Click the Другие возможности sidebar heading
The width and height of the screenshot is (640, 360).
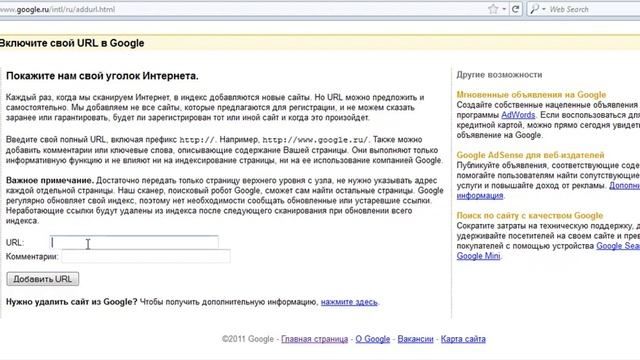[499, 75]
